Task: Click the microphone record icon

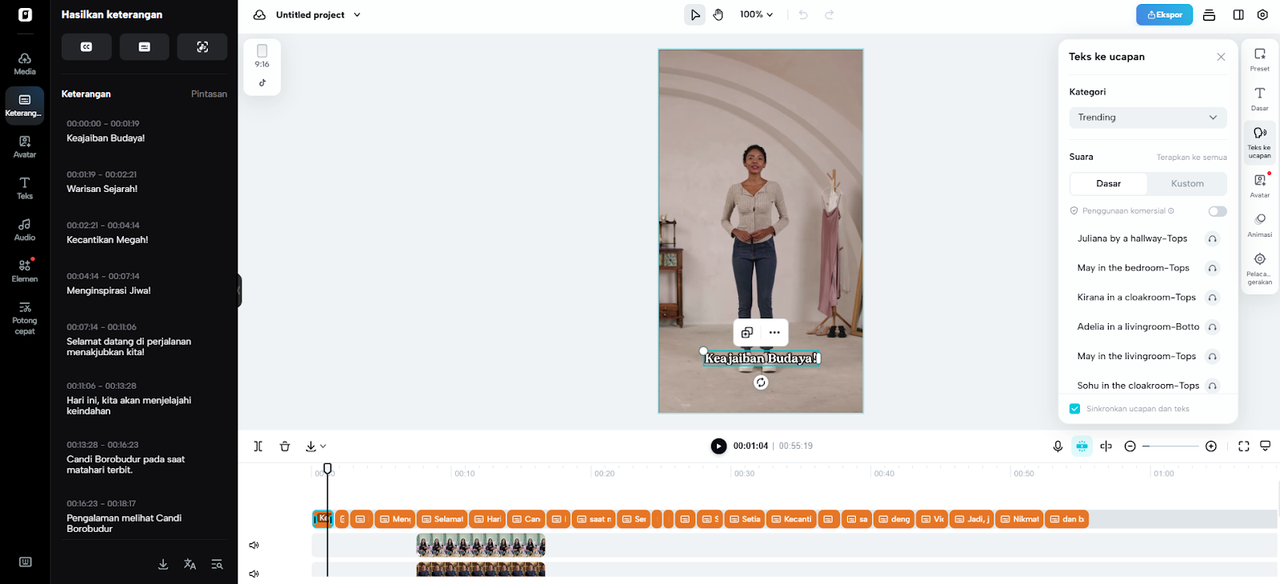Action: 1058,446
